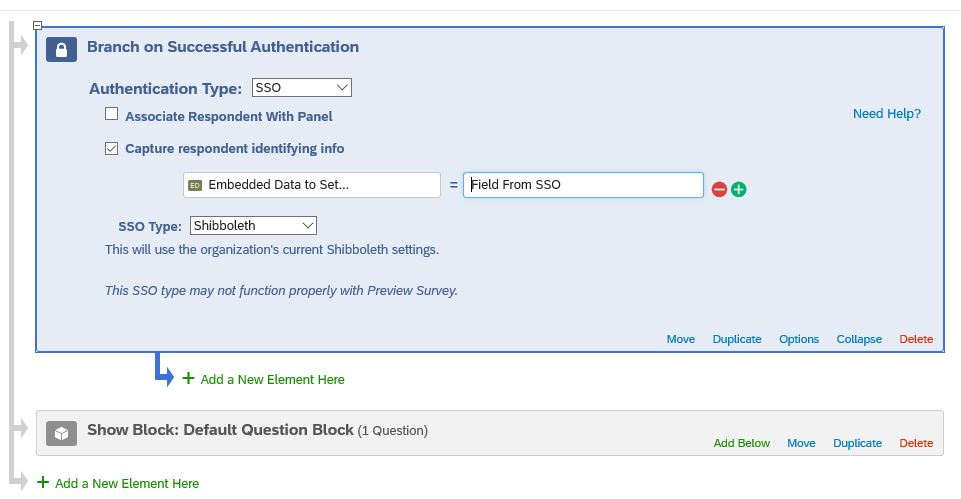Click Collapse on the Authentication branch
961x499 pixels.
click(x=859, y=339)
